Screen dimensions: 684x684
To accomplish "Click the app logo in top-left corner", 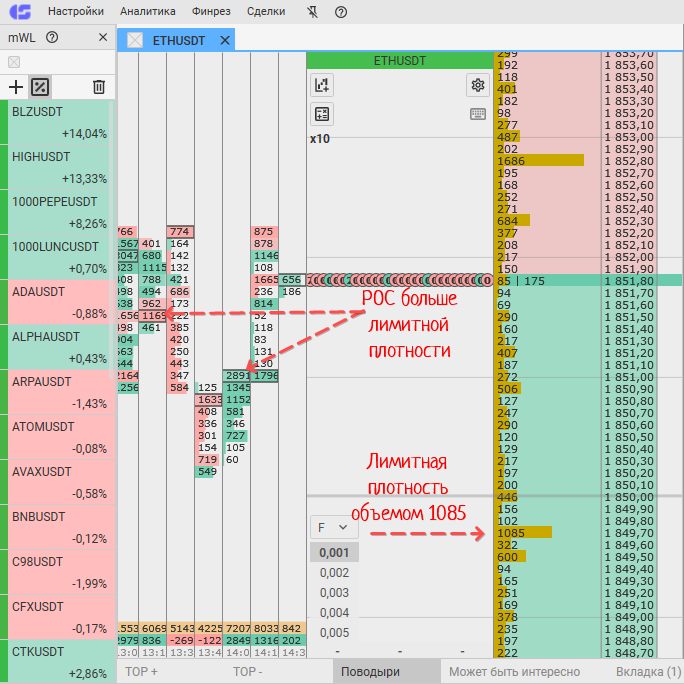I will click(x=19, y=12).
